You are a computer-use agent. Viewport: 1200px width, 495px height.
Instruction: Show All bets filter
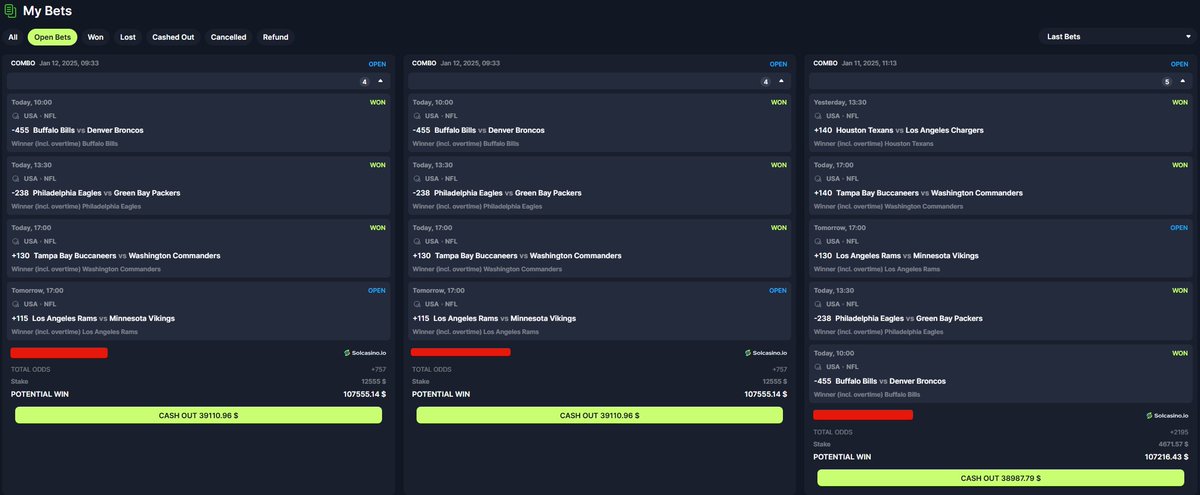pos(13,37)
